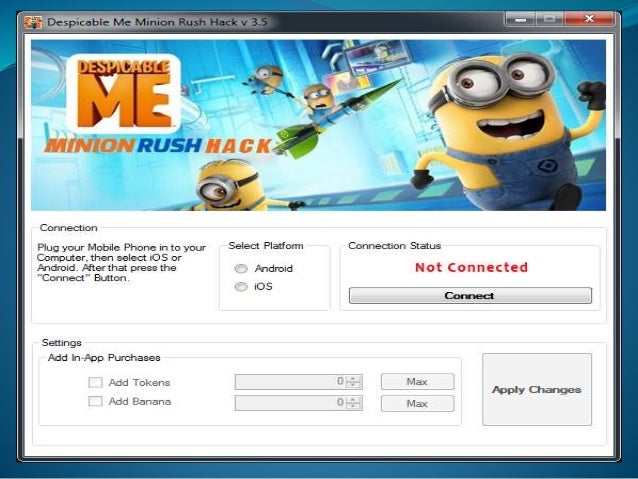638x479 pixels.
Task: Click Max button for Add Tokens
Action: coord(417,381)
